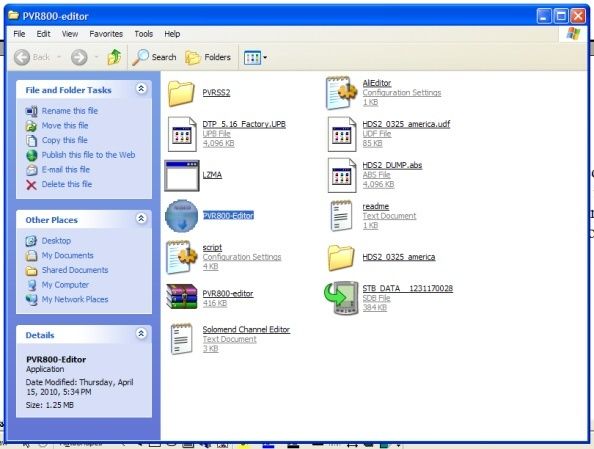Click the Forward arrow toolbar button
The width and height of the screenshot is (594, 449).
[79, 58]
